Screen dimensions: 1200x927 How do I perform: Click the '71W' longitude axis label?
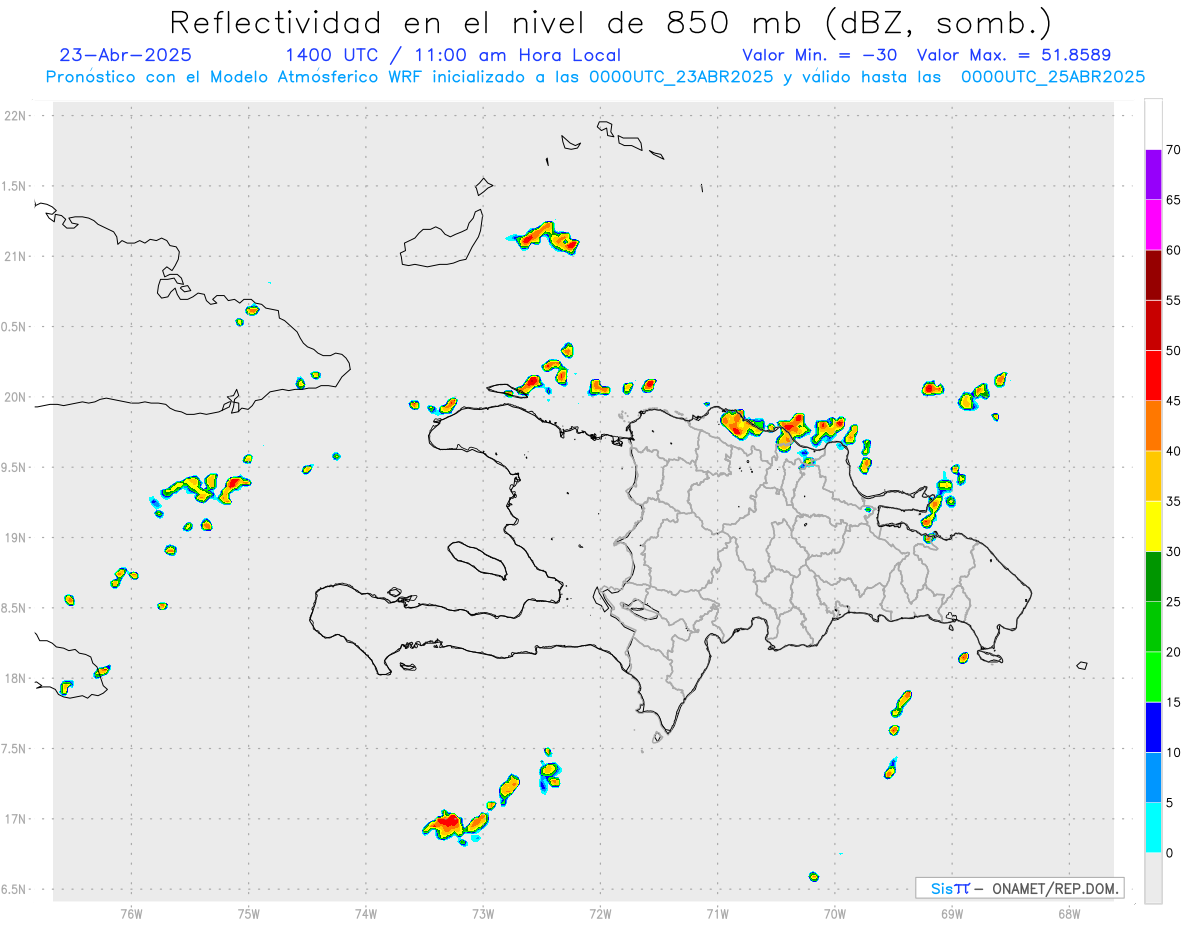click(717, 913)
